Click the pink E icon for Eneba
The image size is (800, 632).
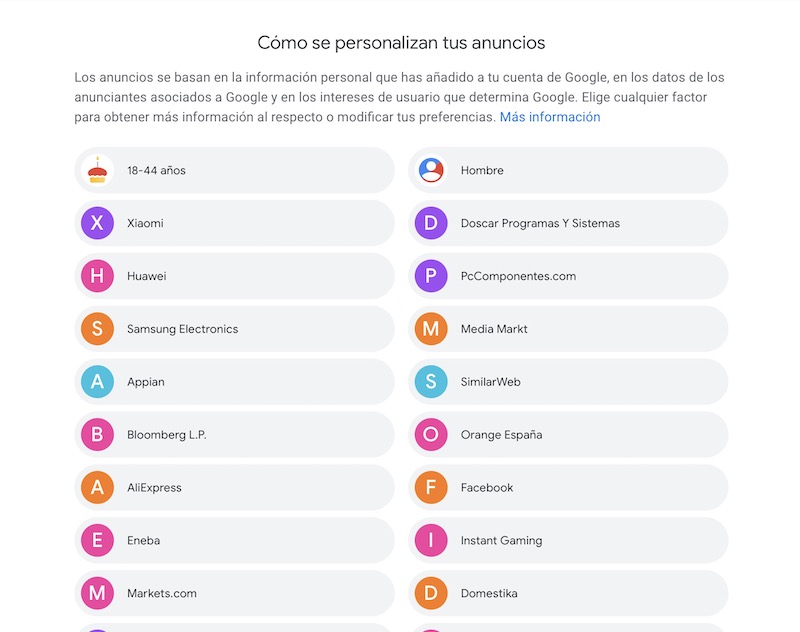tap(97, 541)
